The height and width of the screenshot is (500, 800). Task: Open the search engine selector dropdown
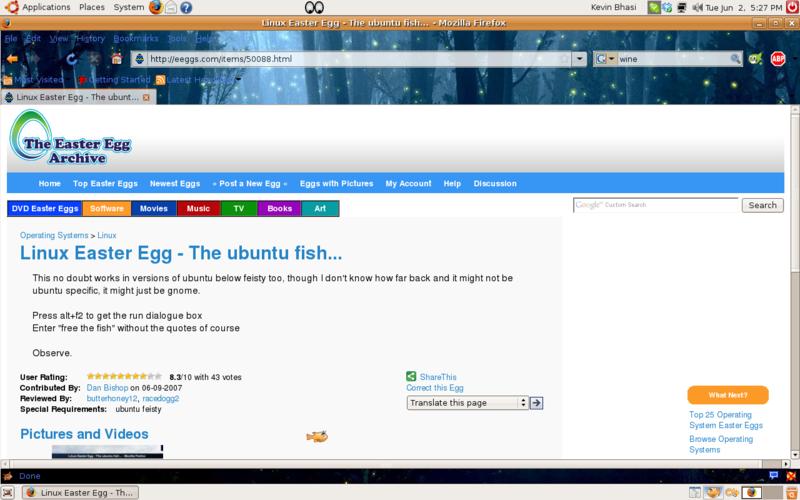click(x=606, y=59)
